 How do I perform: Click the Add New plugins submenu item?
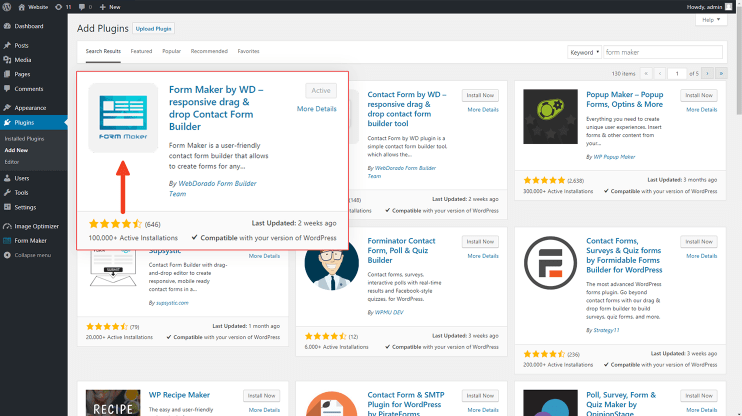click(16, 150)
